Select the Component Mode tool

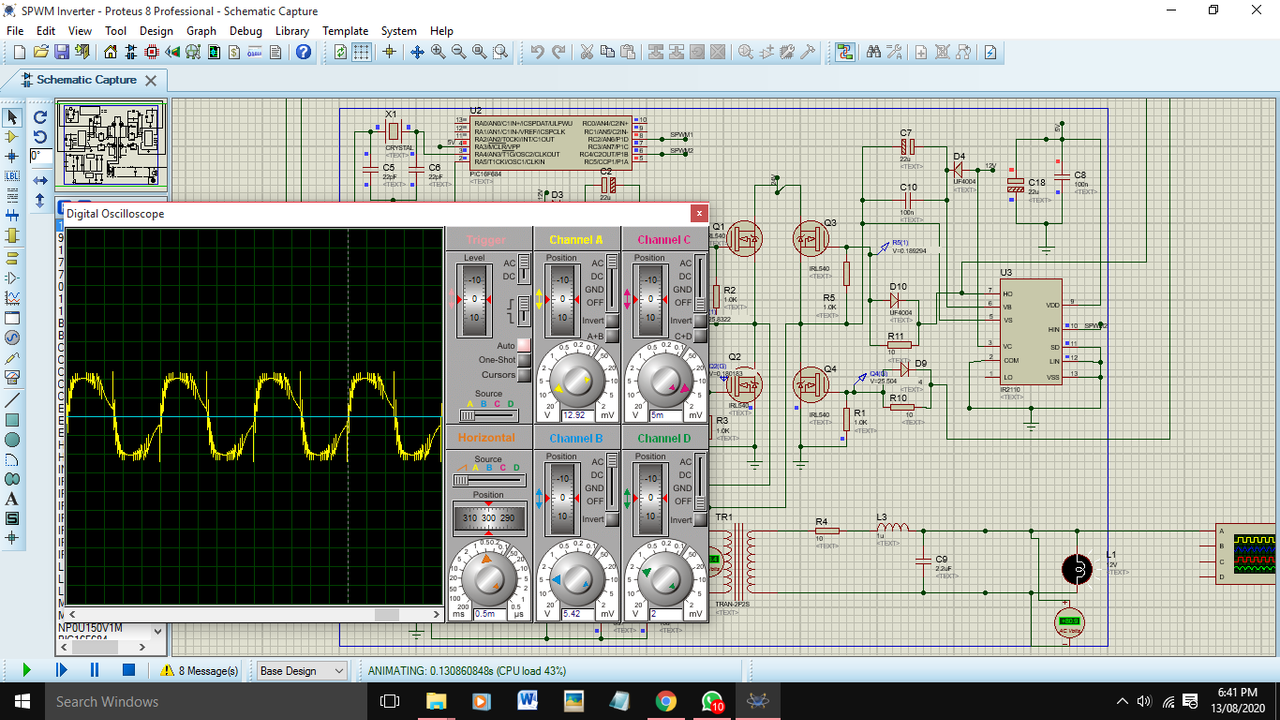click(11, 137)
